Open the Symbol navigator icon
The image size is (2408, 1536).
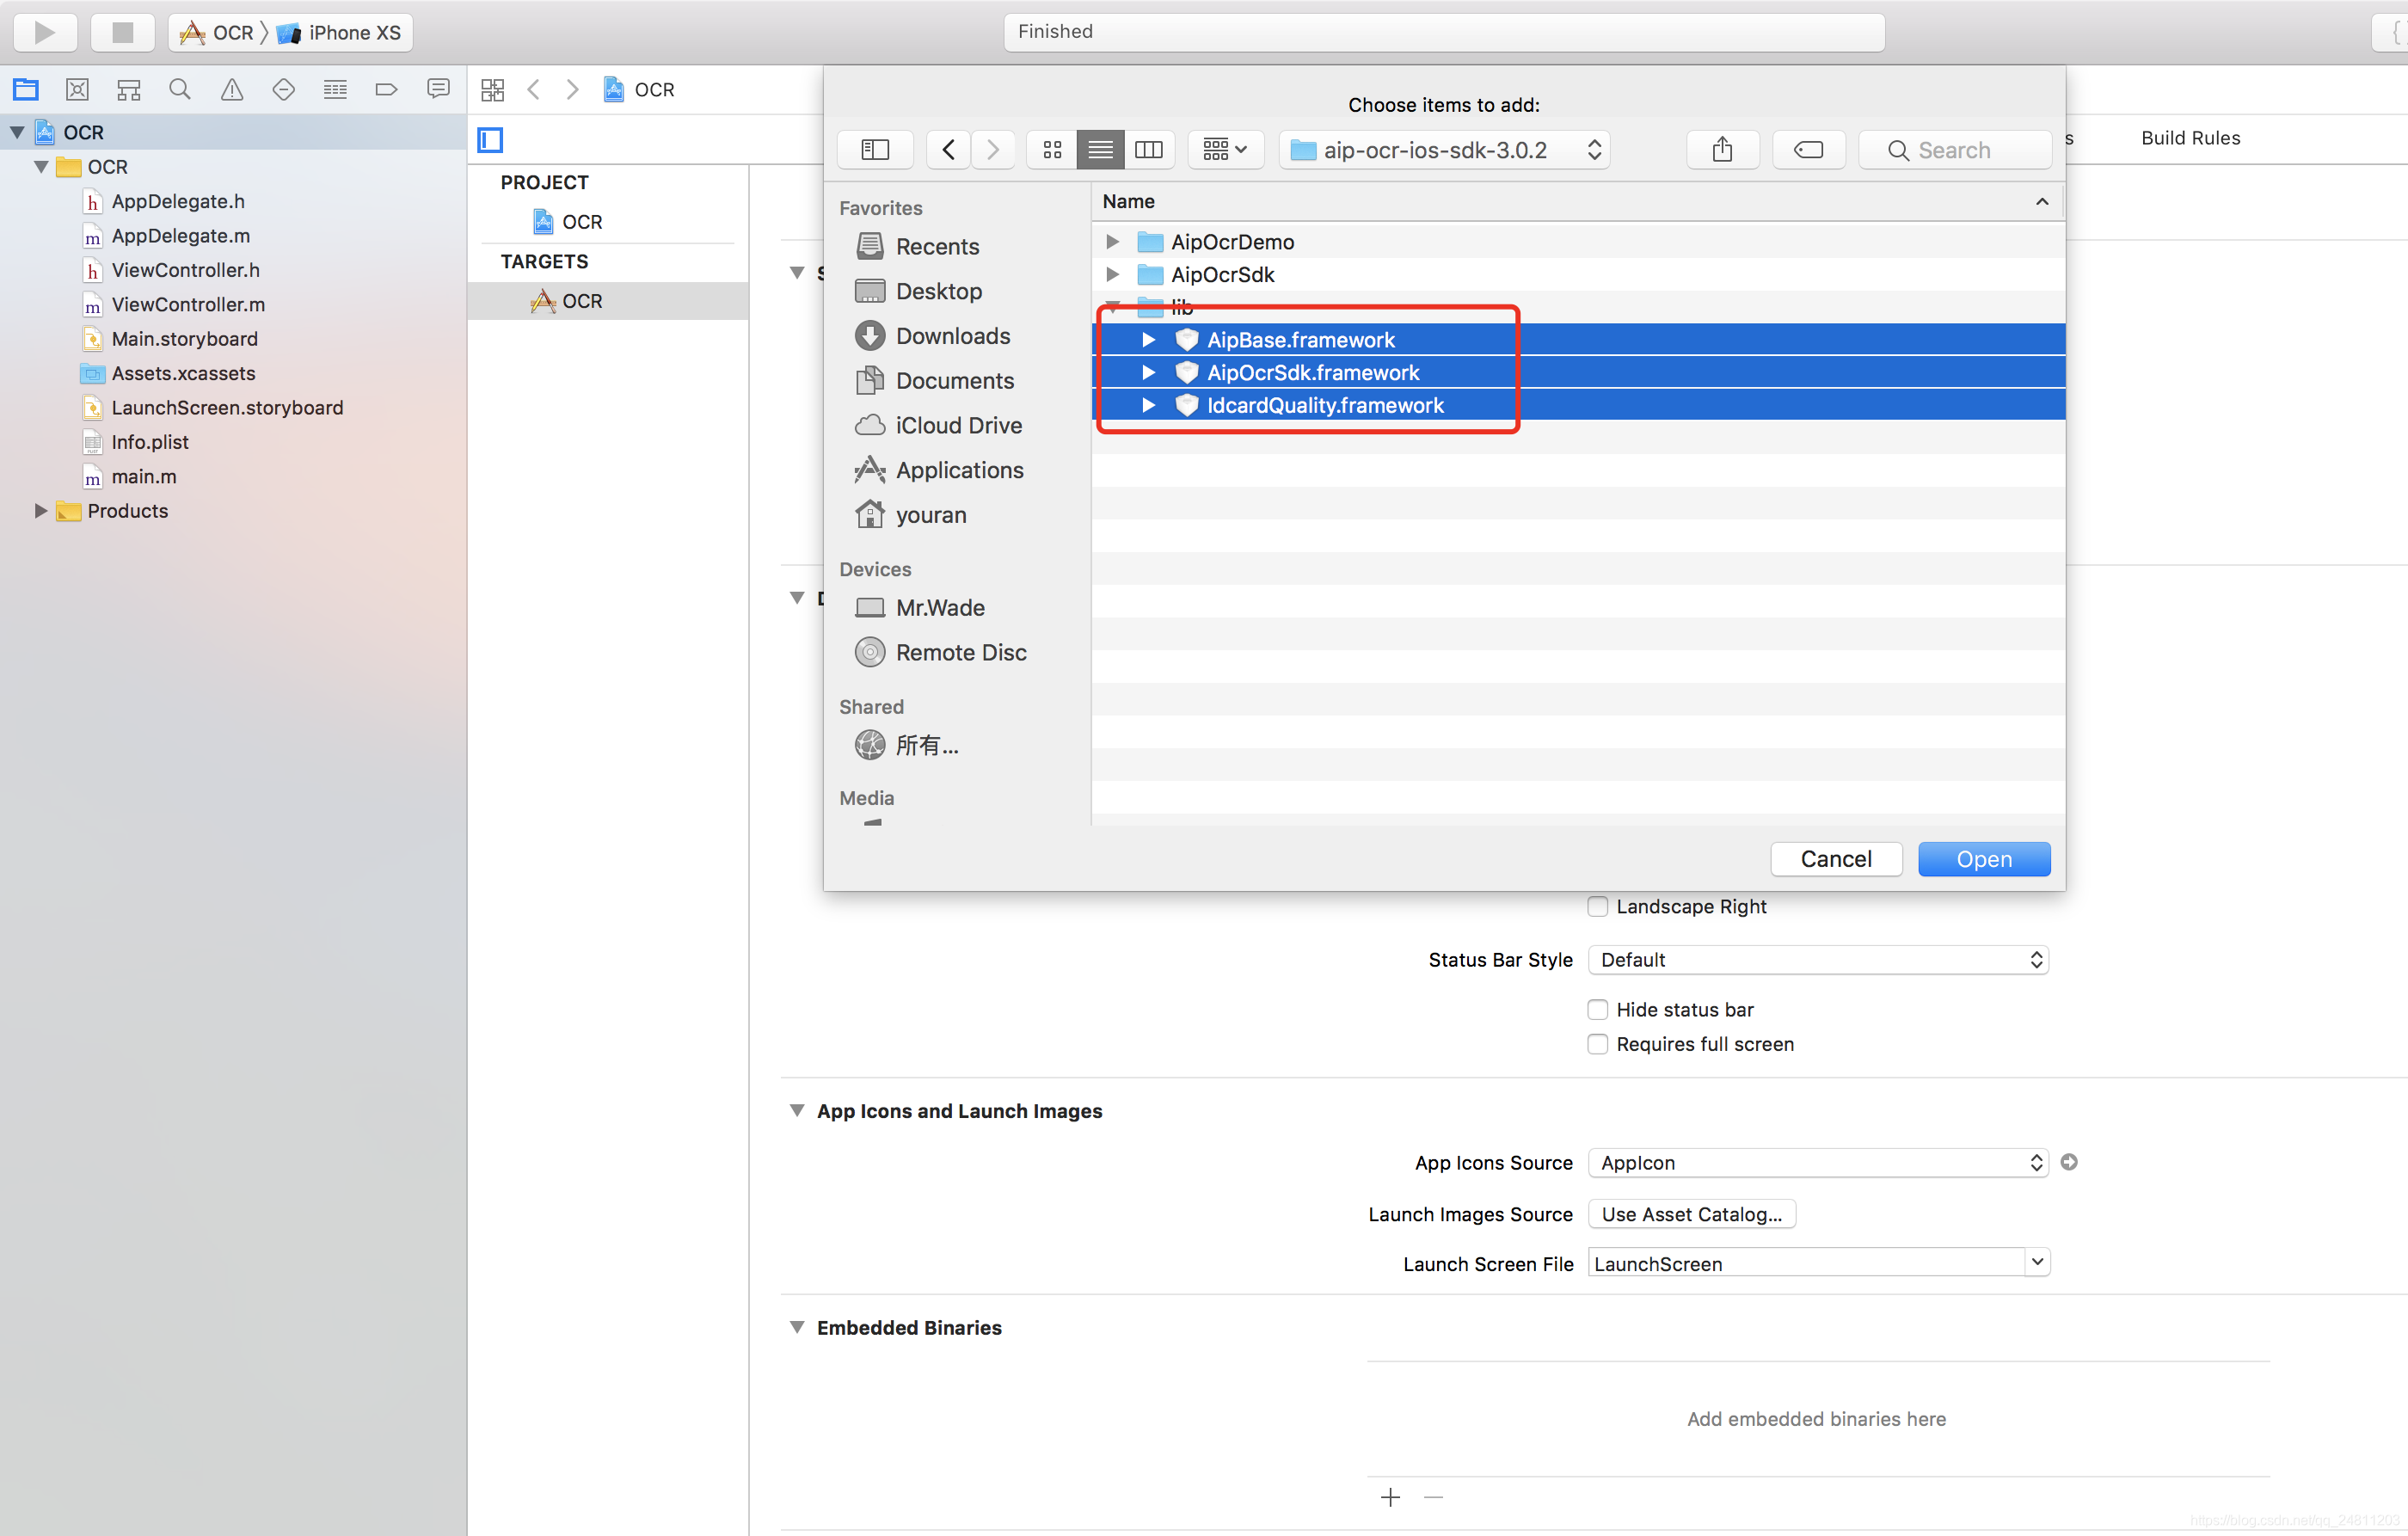pyautogui.click(x=129, y=90)
